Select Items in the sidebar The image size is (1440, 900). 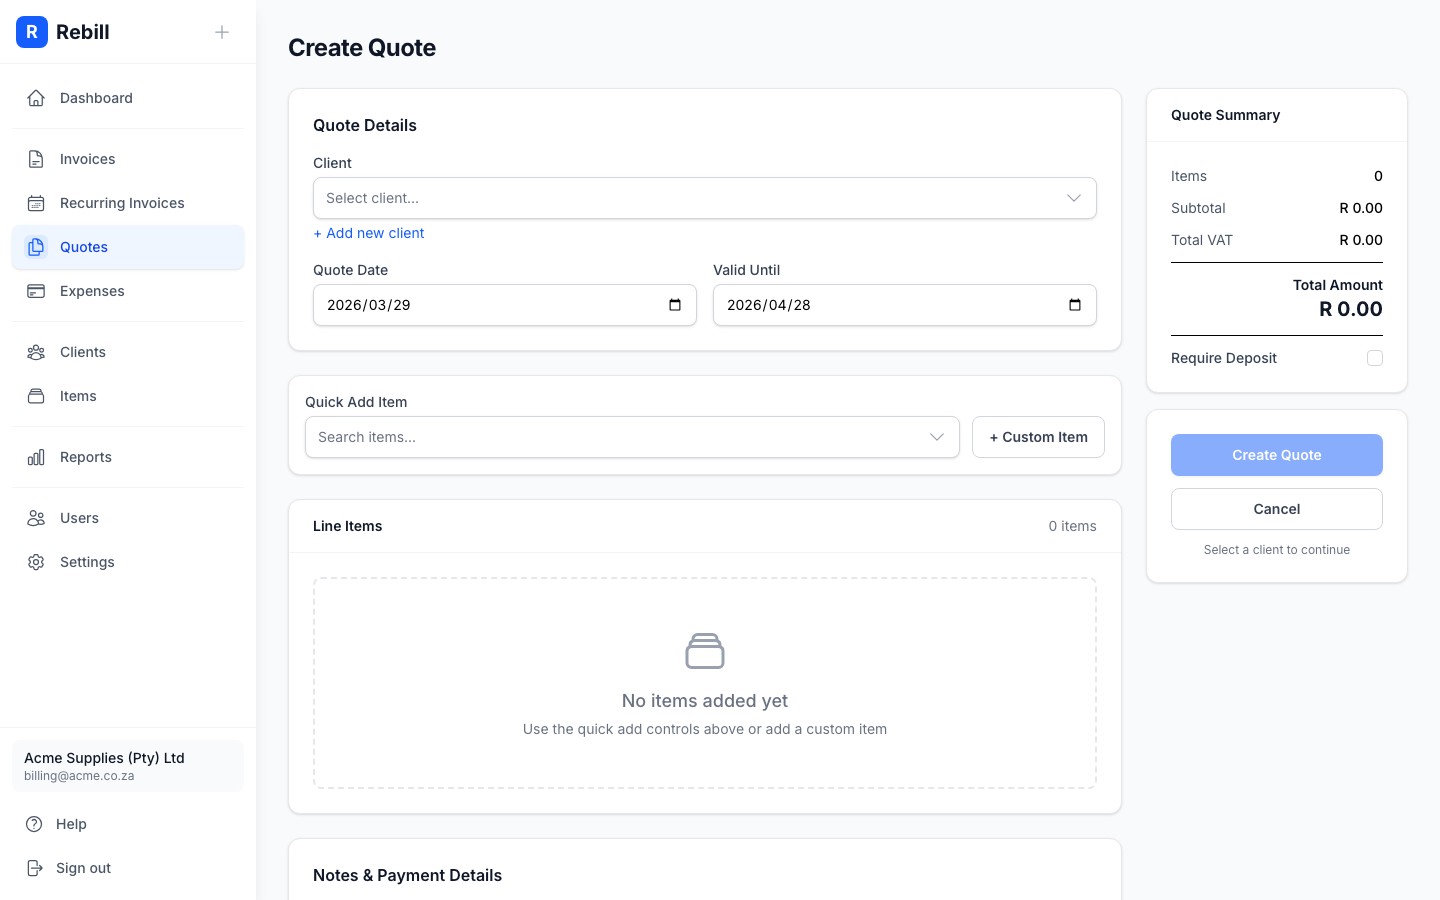78,396
